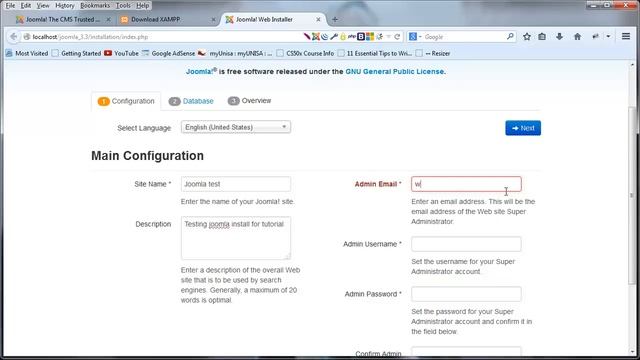Screen dimensions: 640x360
Task: Click the localhost URL address bar
Action: 163,37
